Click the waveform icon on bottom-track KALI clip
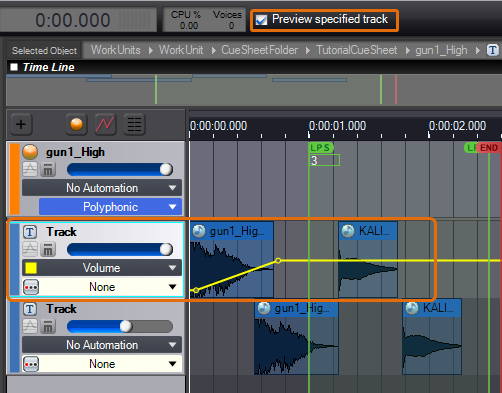The height and width of the screenshot is (393, 502). tap(412, 308)
